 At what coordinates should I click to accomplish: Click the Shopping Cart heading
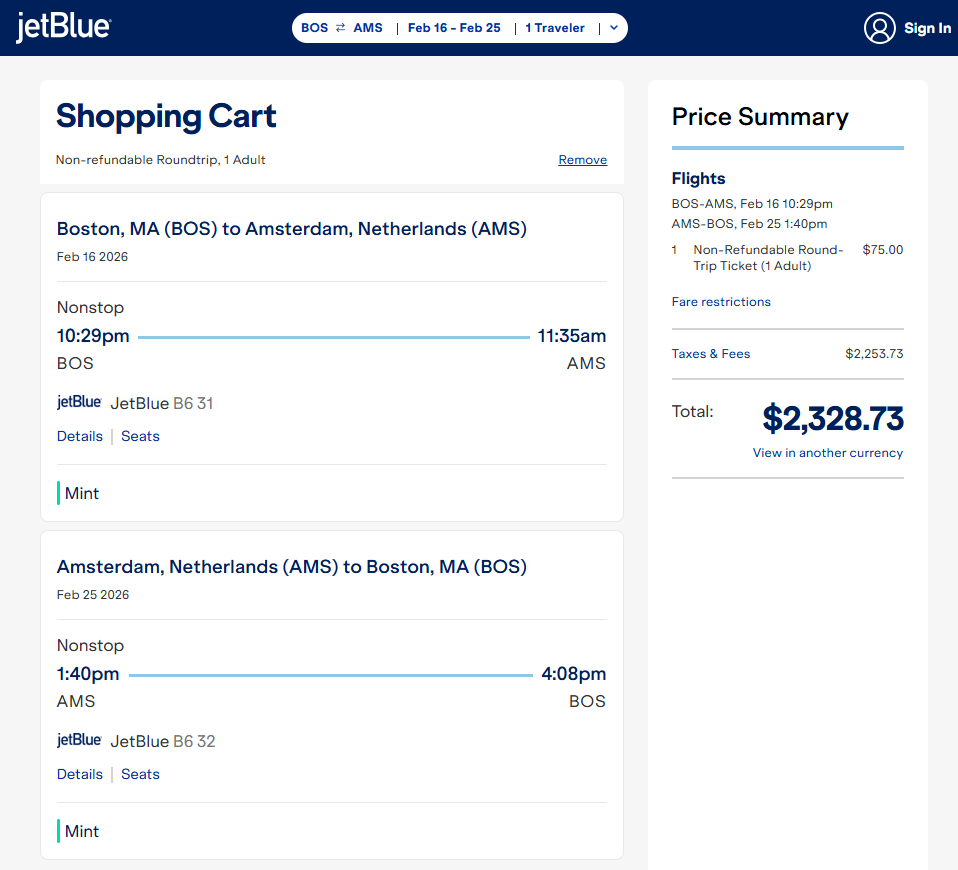166,116
